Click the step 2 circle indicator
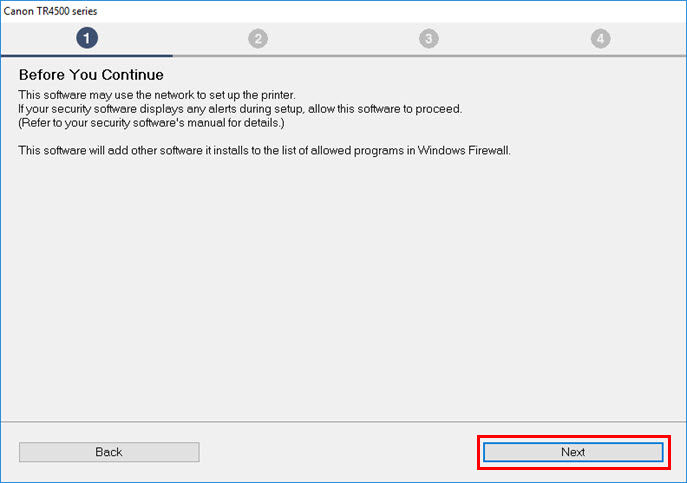Viewport: 687px width, 483px height. [258, 38]
